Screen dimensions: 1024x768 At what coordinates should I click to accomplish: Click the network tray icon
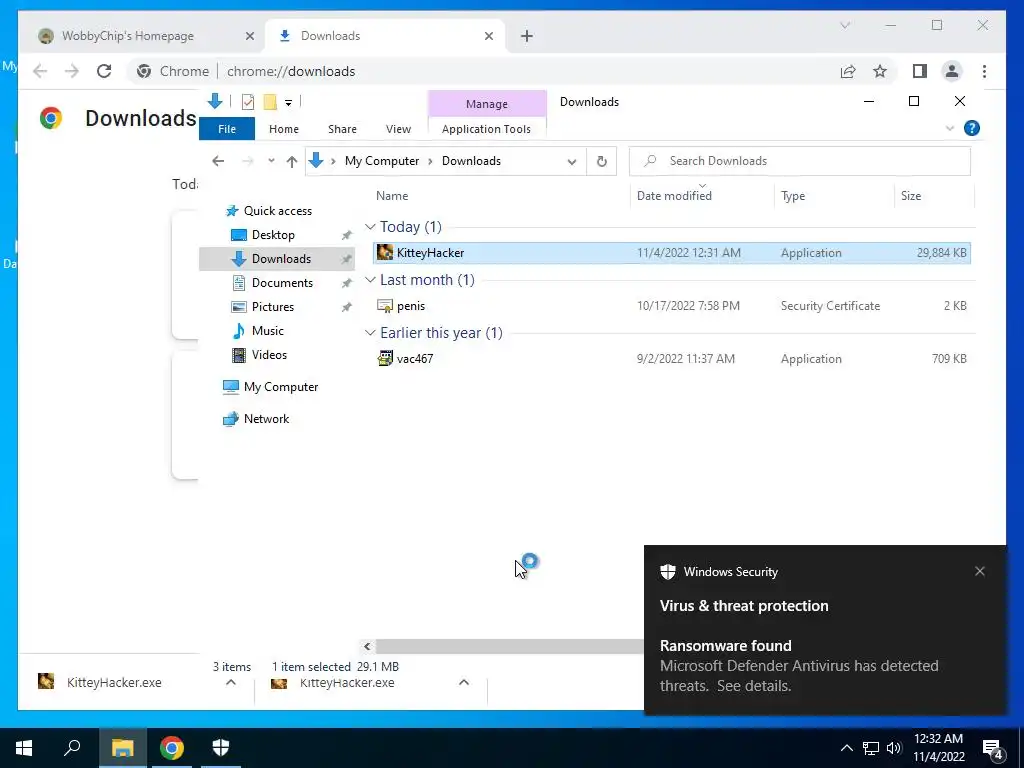(x=871, y=748)
